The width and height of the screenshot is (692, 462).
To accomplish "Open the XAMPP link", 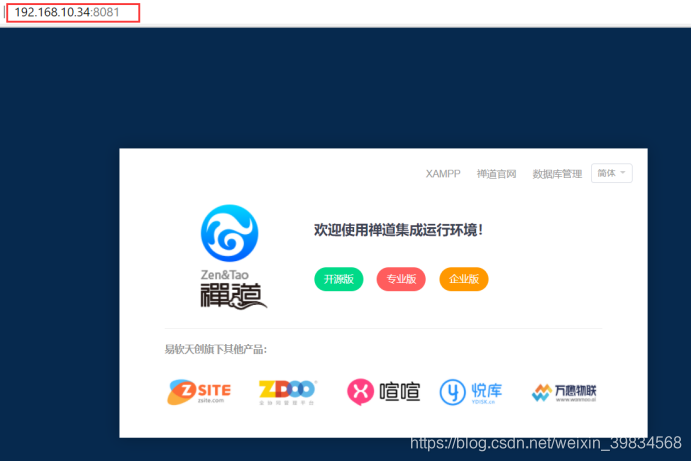I will (443, 174).
